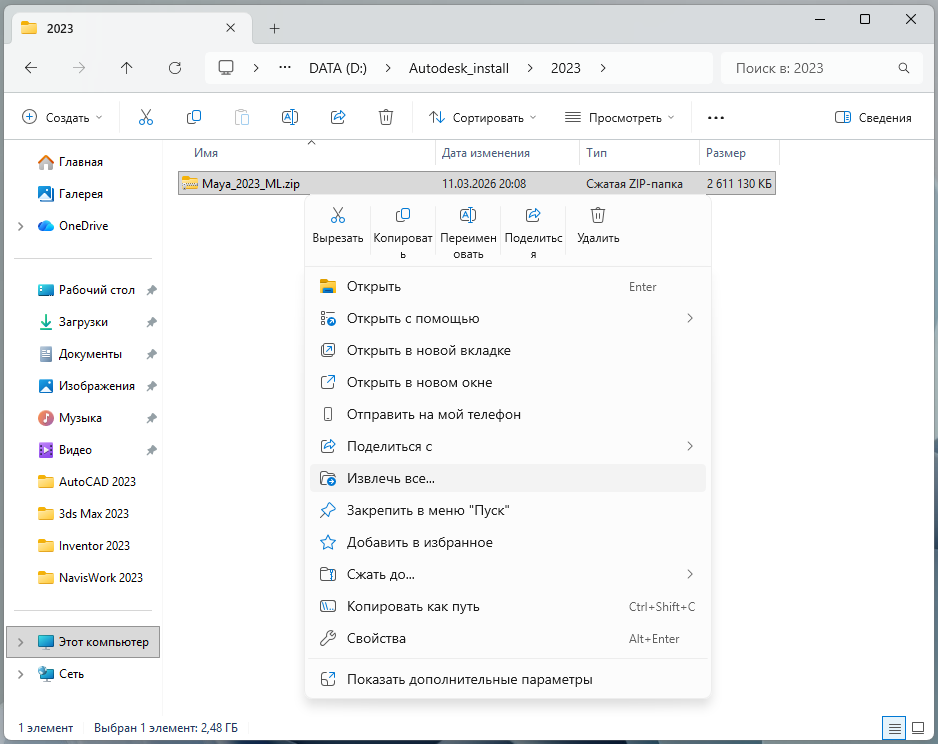938x744 pixels.
Task: Click the PC monitor icon in the address bar
Action: pos(226,68)
